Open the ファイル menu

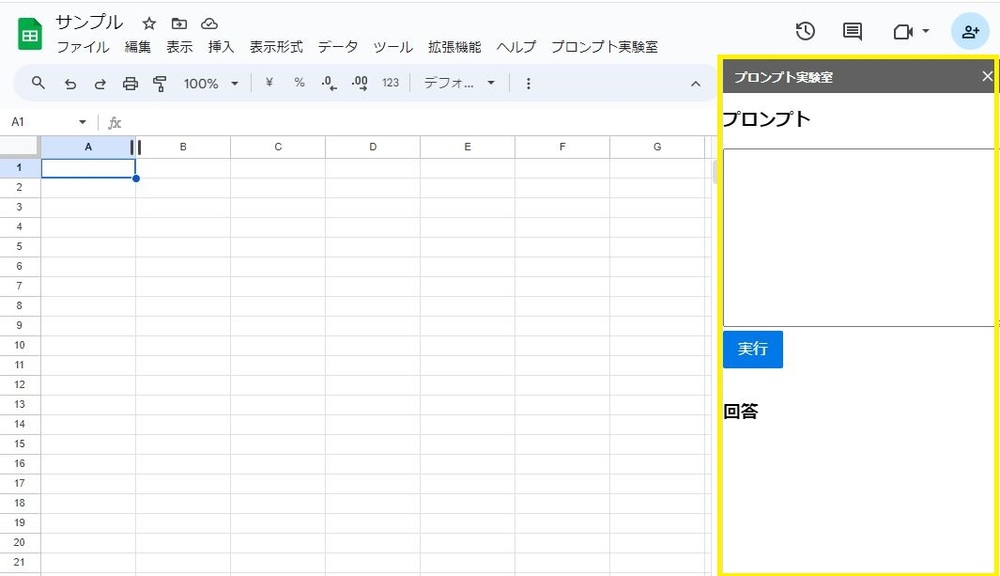pyautogui.click(x=83, y=47)
